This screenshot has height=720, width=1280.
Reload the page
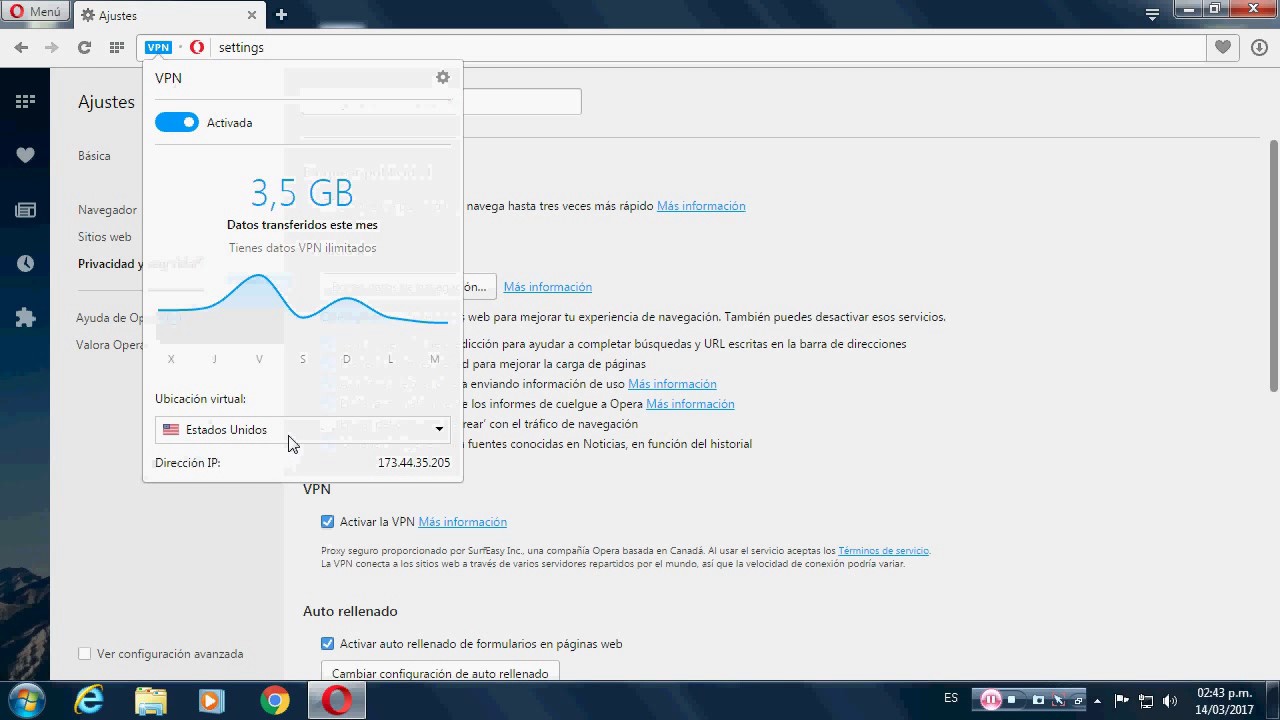coord(84,47)
